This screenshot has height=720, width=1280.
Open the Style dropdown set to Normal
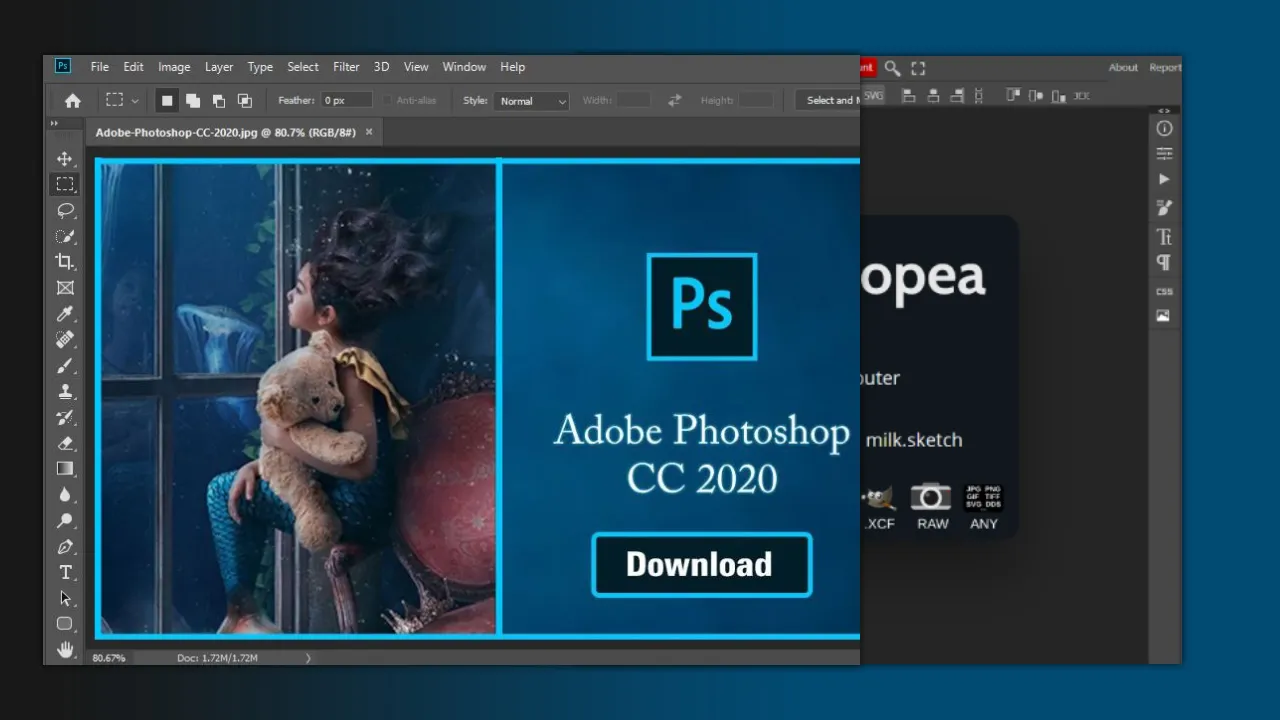(531, 101)
